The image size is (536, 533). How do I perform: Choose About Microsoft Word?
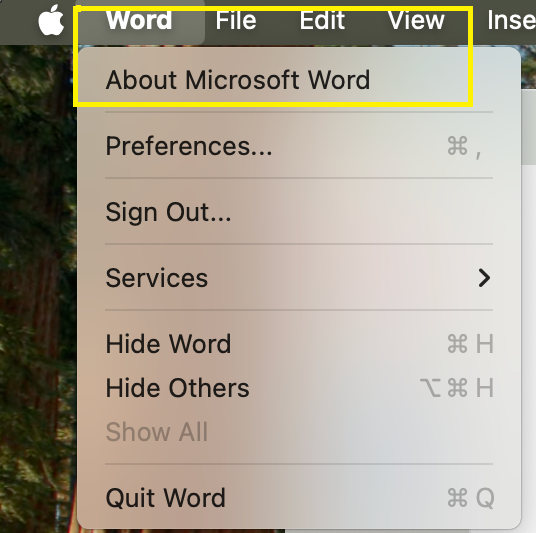[x=299, y=80]
